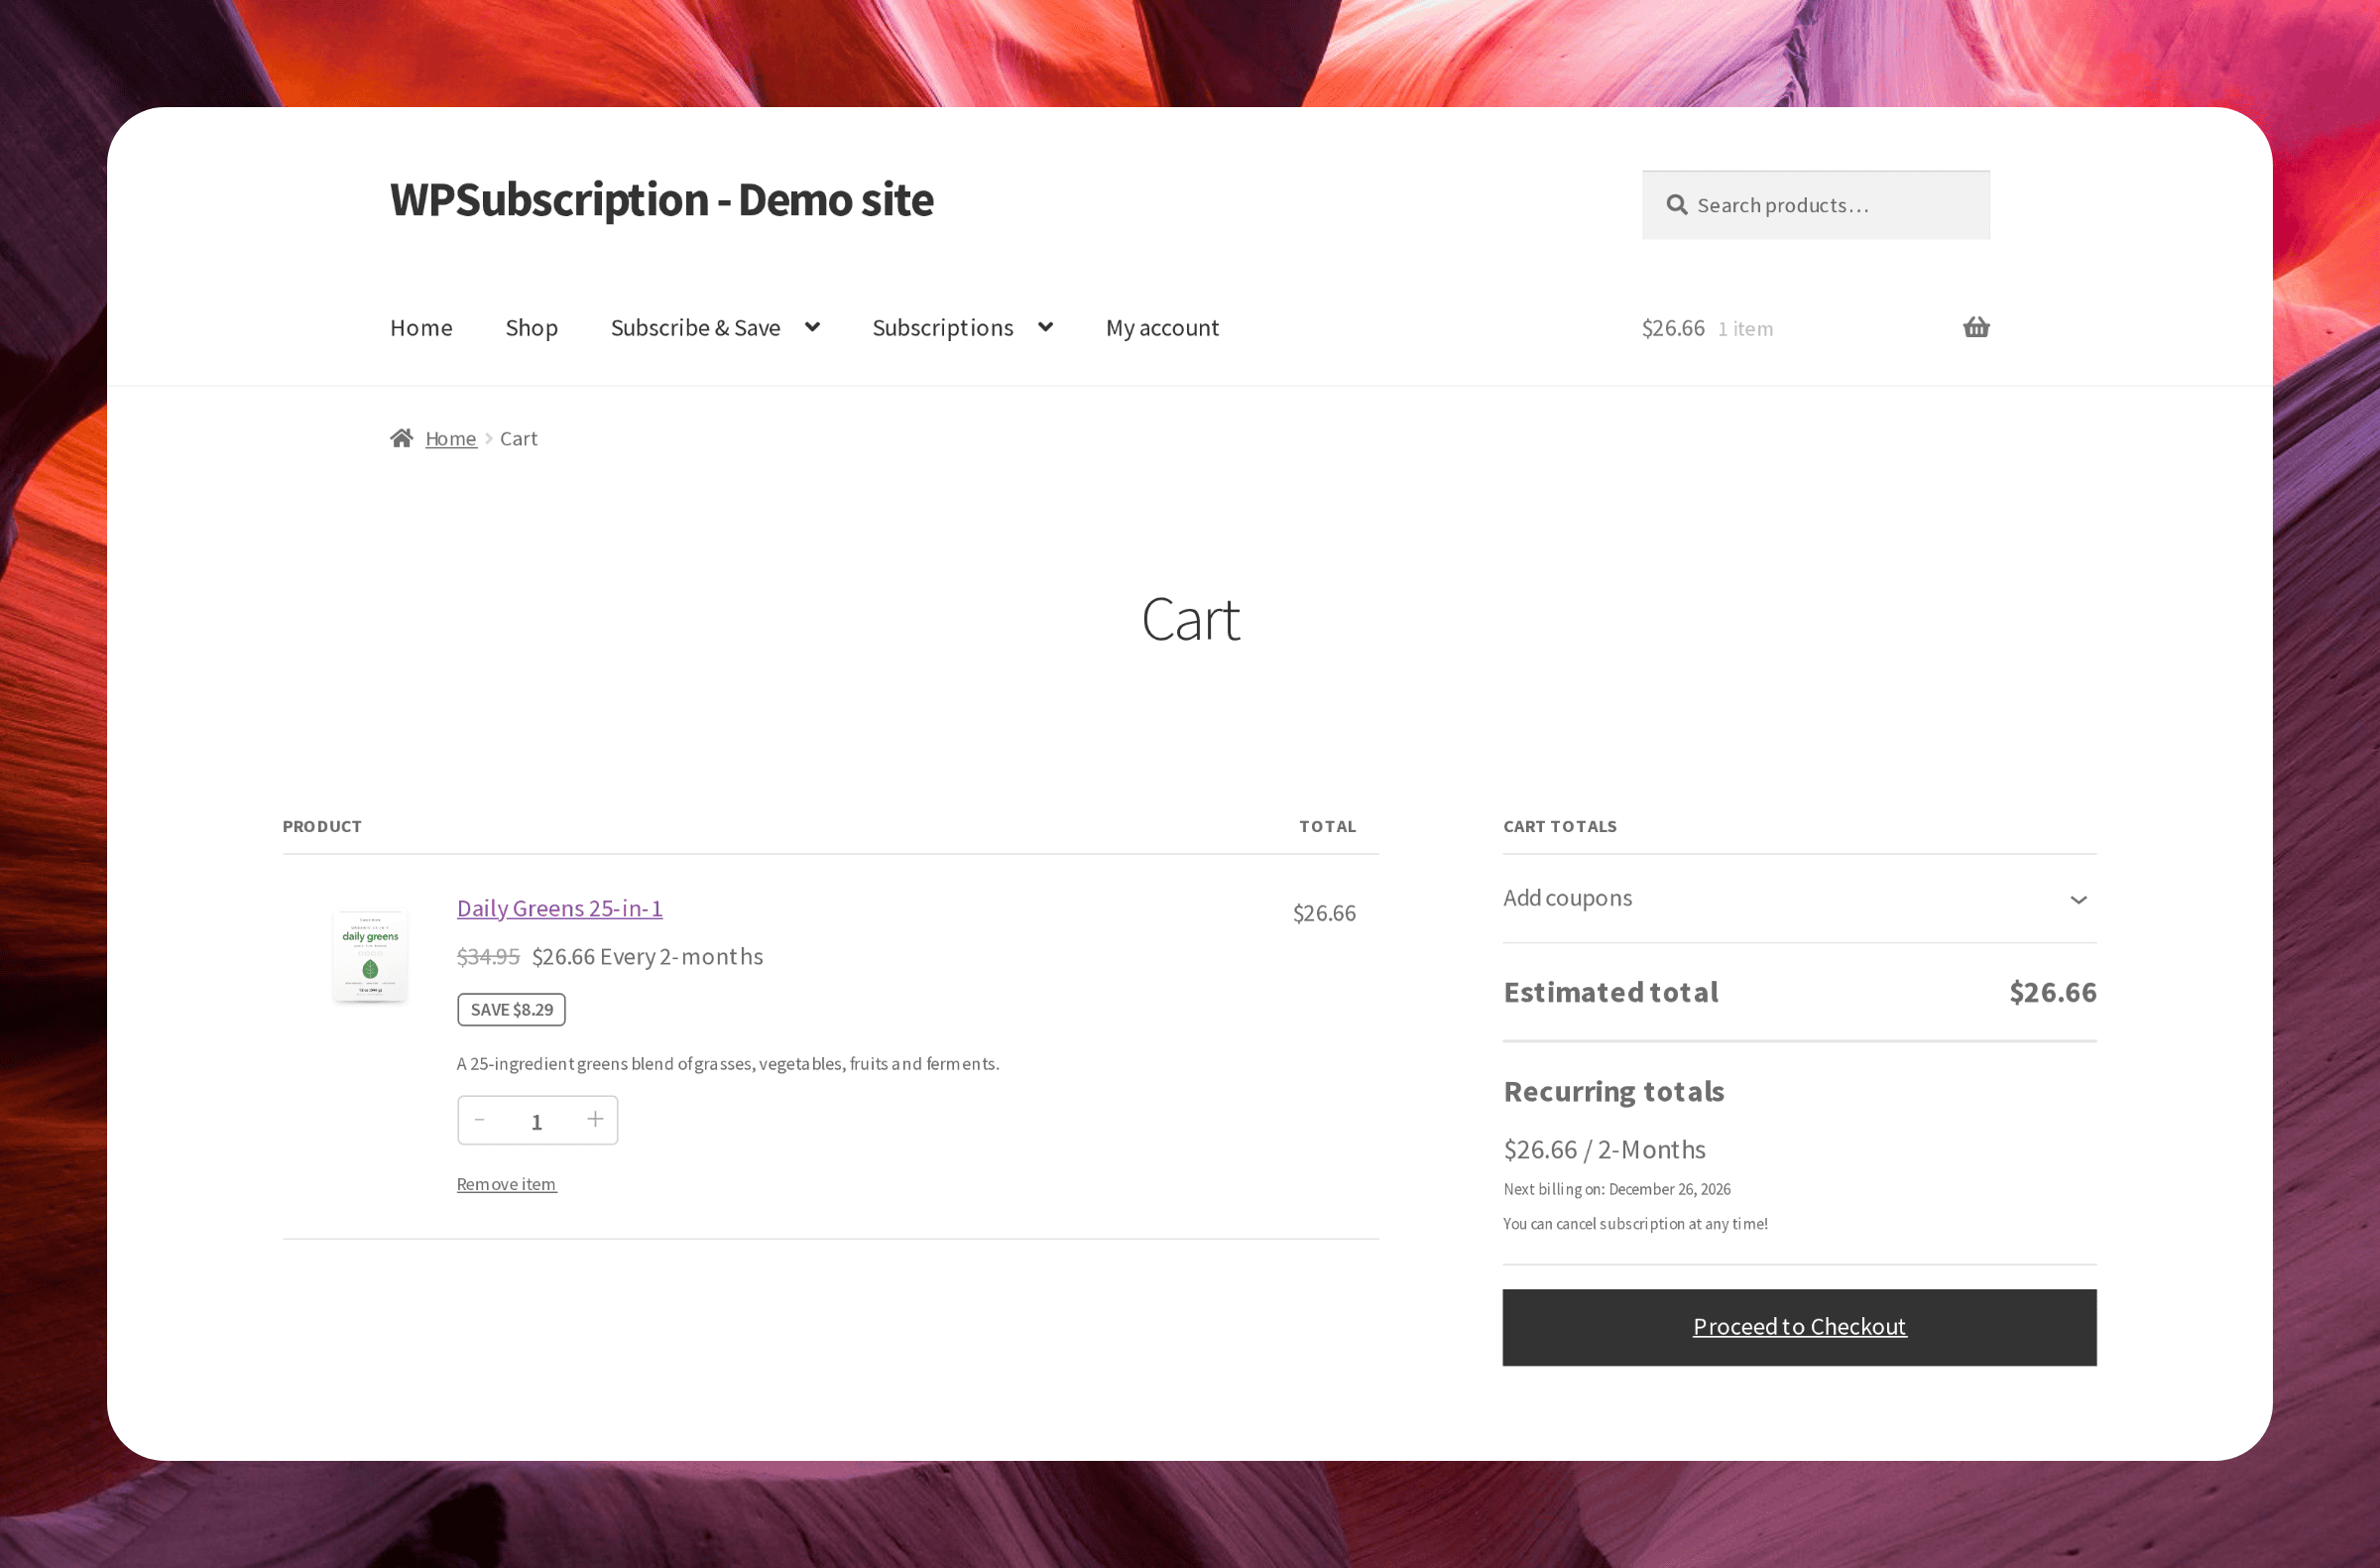Click the Estimated total amount $26.66
2380x1568 pixels.
[2052, 992]
